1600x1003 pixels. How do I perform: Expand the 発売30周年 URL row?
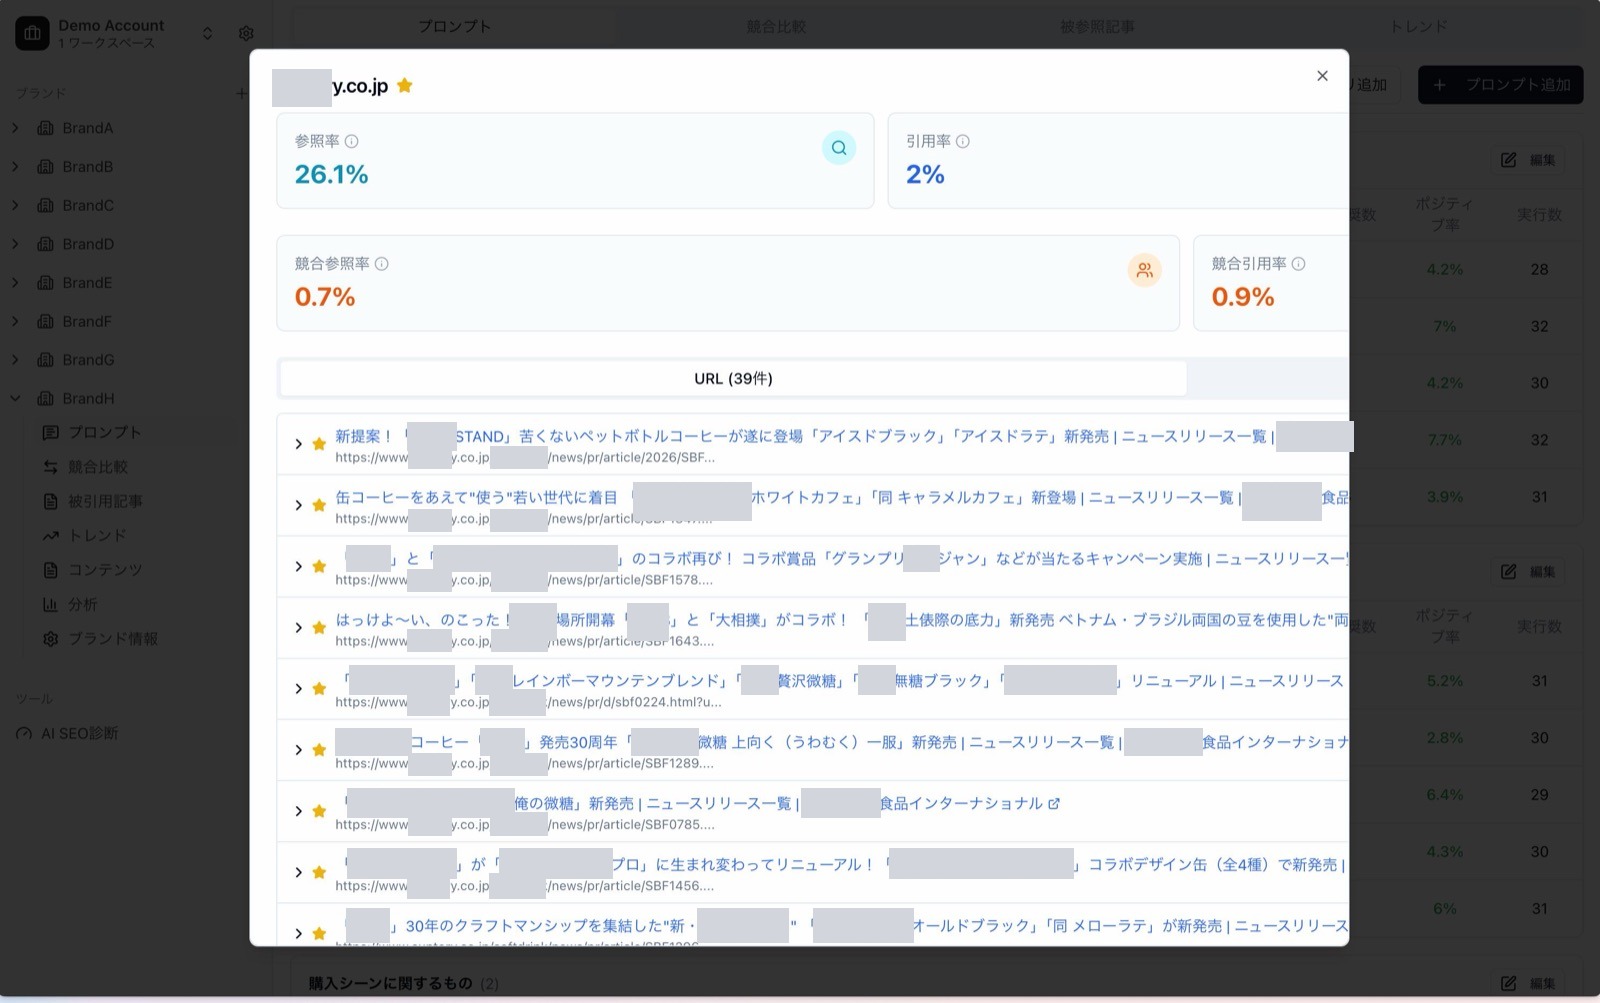tap(298, 750)
